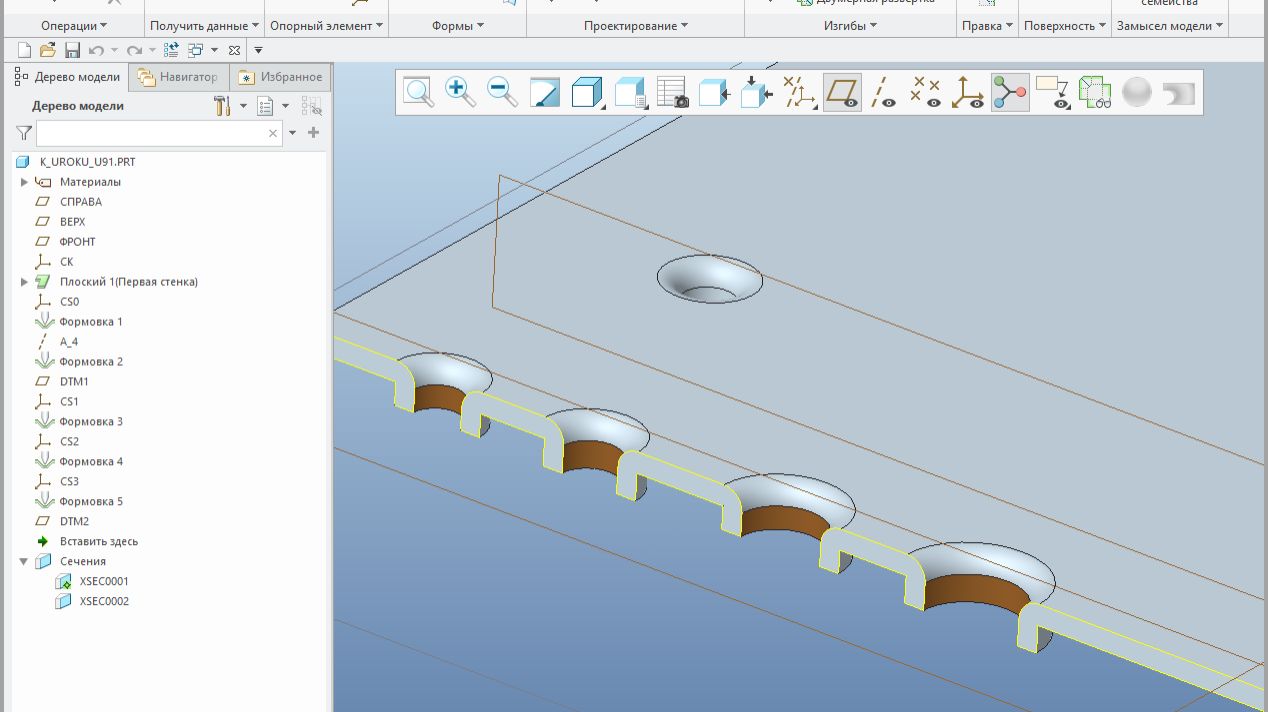This screenshot has width=1268, height=712.
Task: Click the Open folder icon
Action: pyautogui.click(x=48, y=50)
